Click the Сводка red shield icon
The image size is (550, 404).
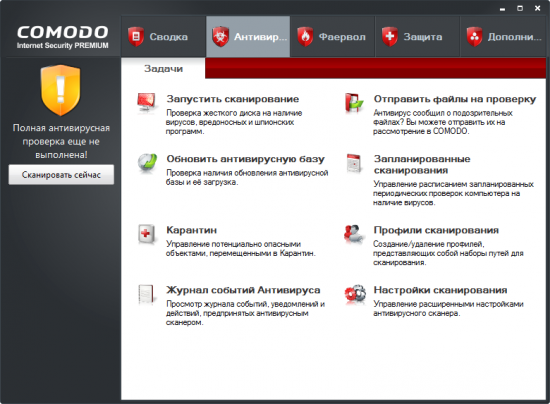pos(136,36)
